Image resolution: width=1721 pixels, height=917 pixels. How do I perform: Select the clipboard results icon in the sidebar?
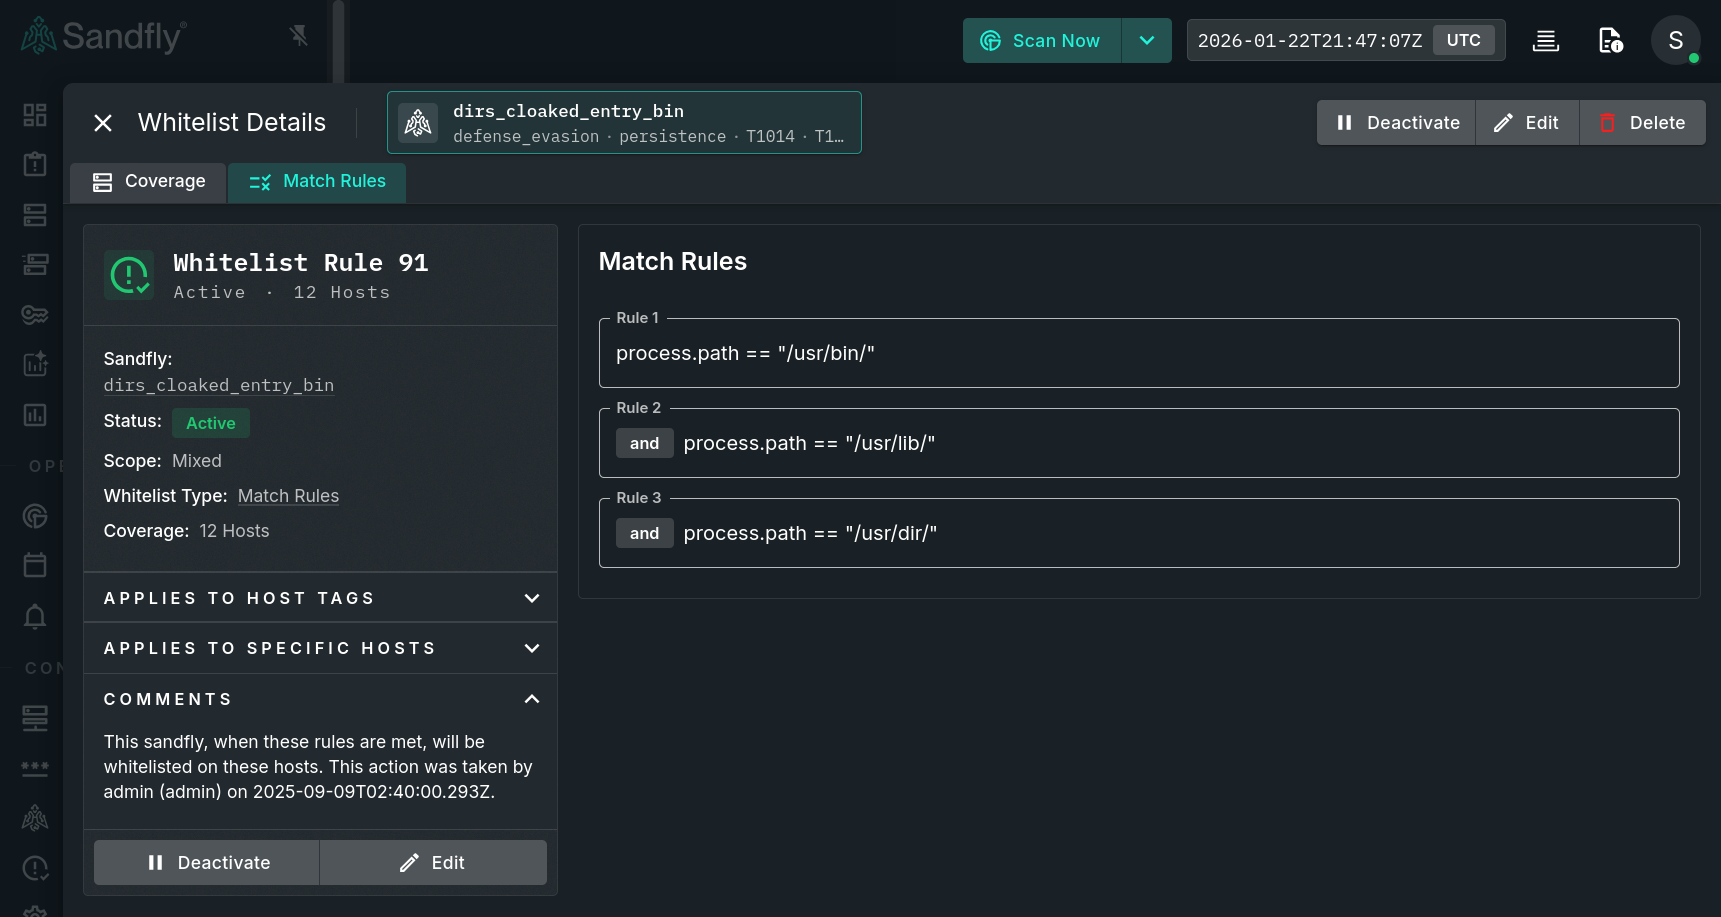point(34,163)
